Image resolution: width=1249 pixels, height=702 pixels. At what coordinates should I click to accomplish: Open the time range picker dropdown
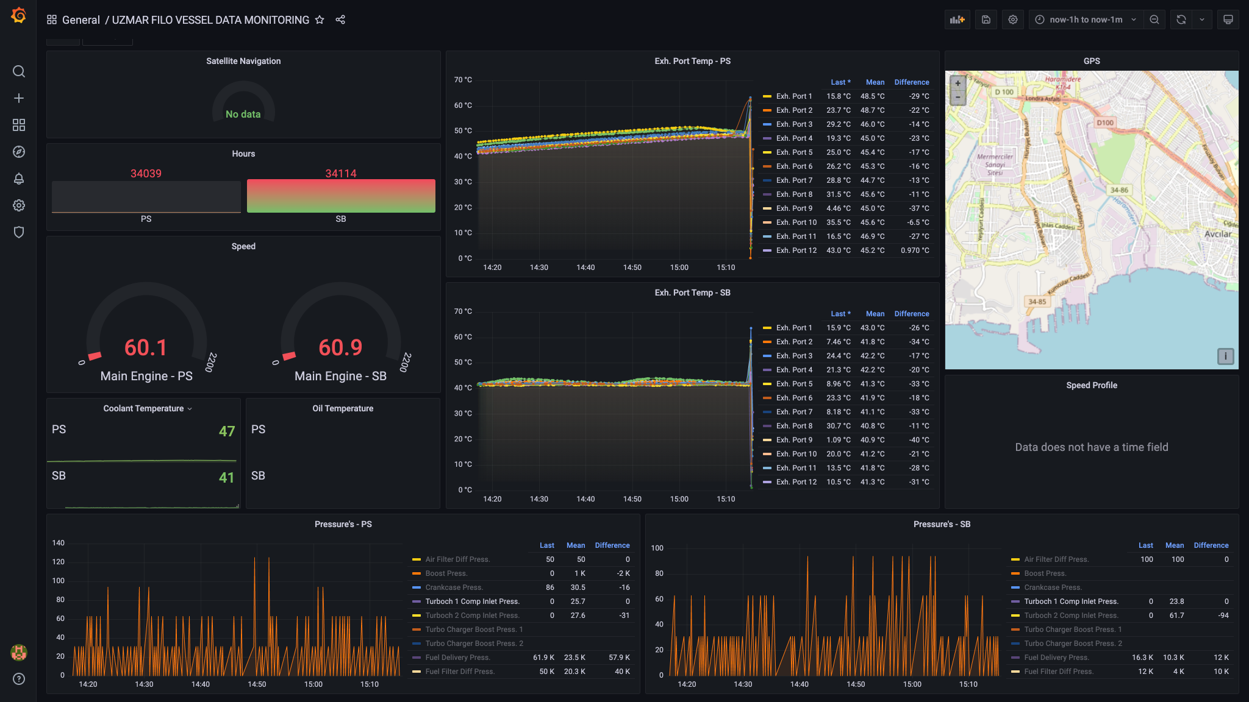(1086, 20)
